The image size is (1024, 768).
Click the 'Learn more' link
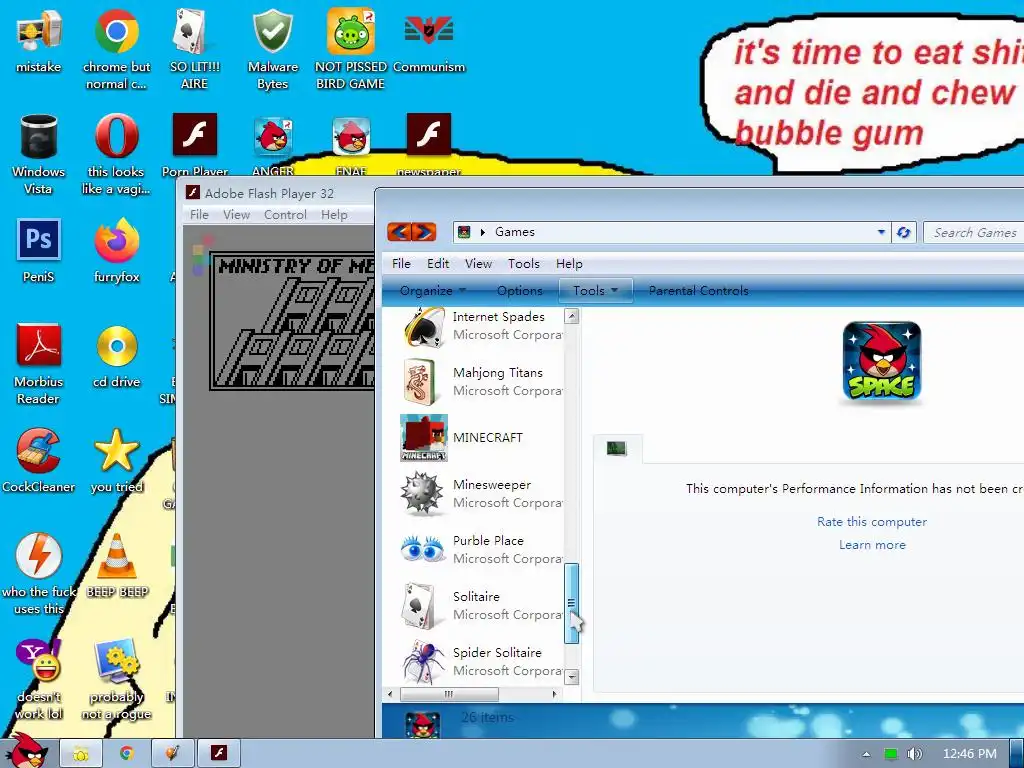[x=872, y=545]
